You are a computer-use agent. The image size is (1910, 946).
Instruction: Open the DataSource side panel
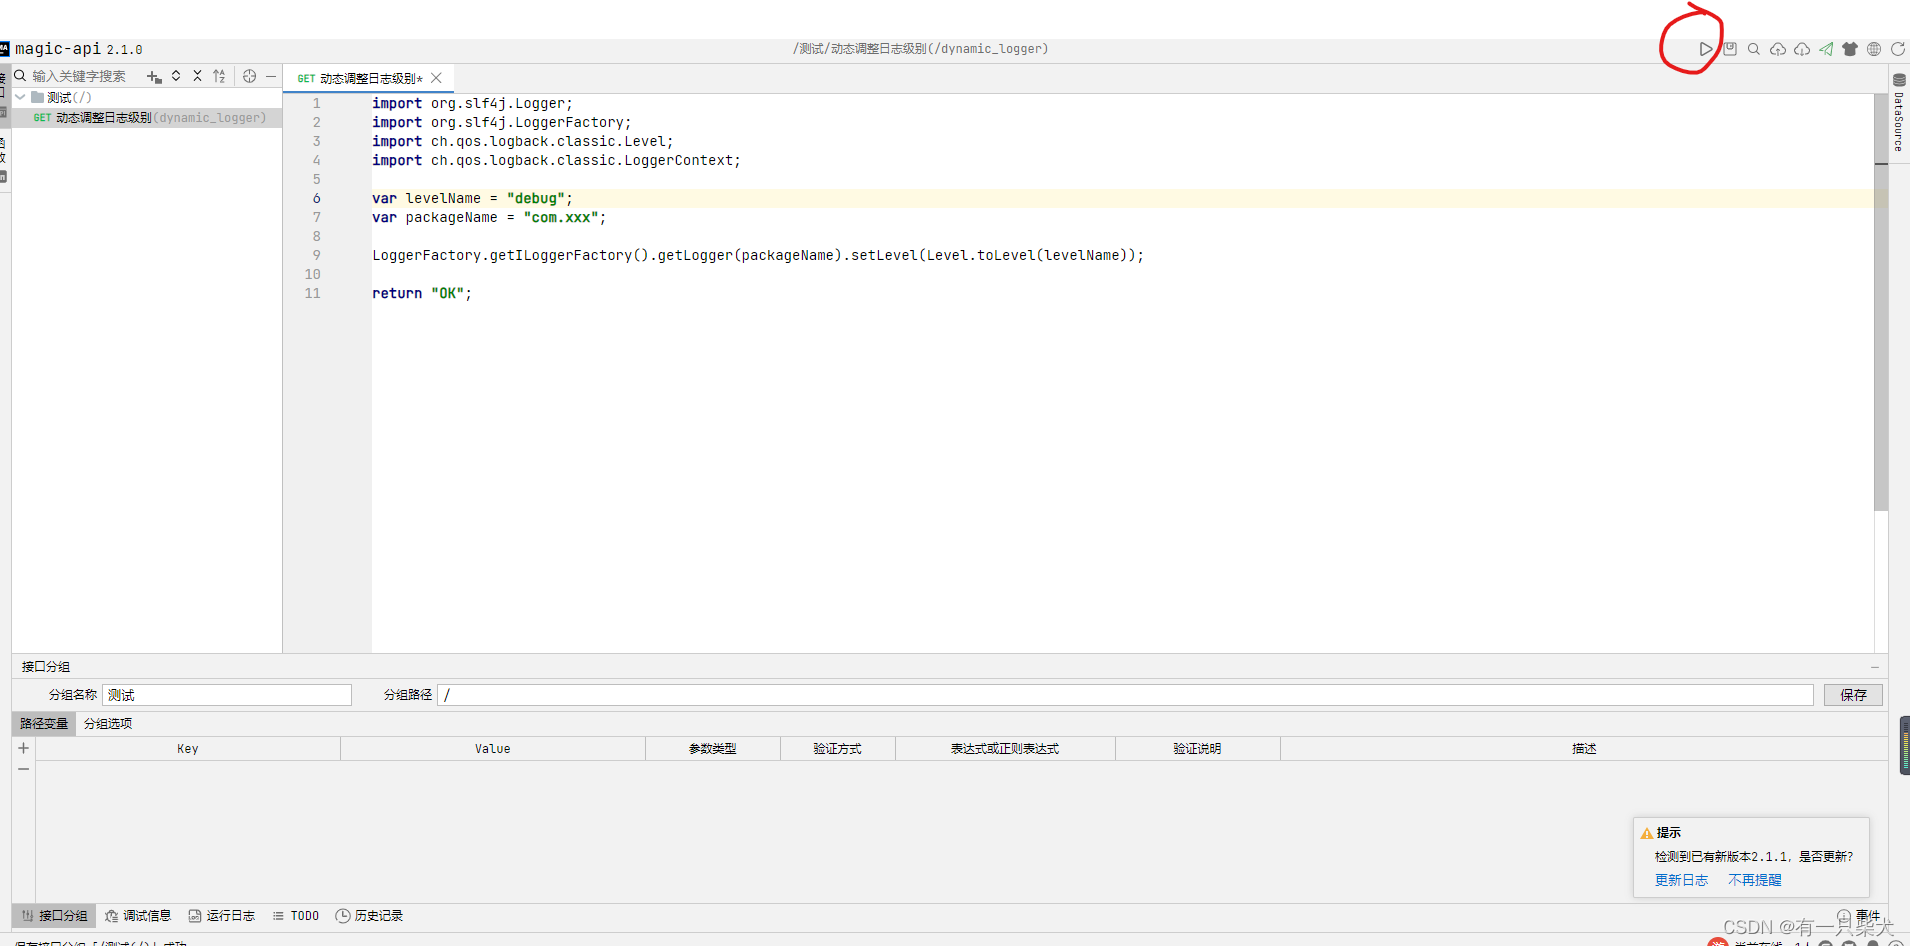(x=1899, y=113)
